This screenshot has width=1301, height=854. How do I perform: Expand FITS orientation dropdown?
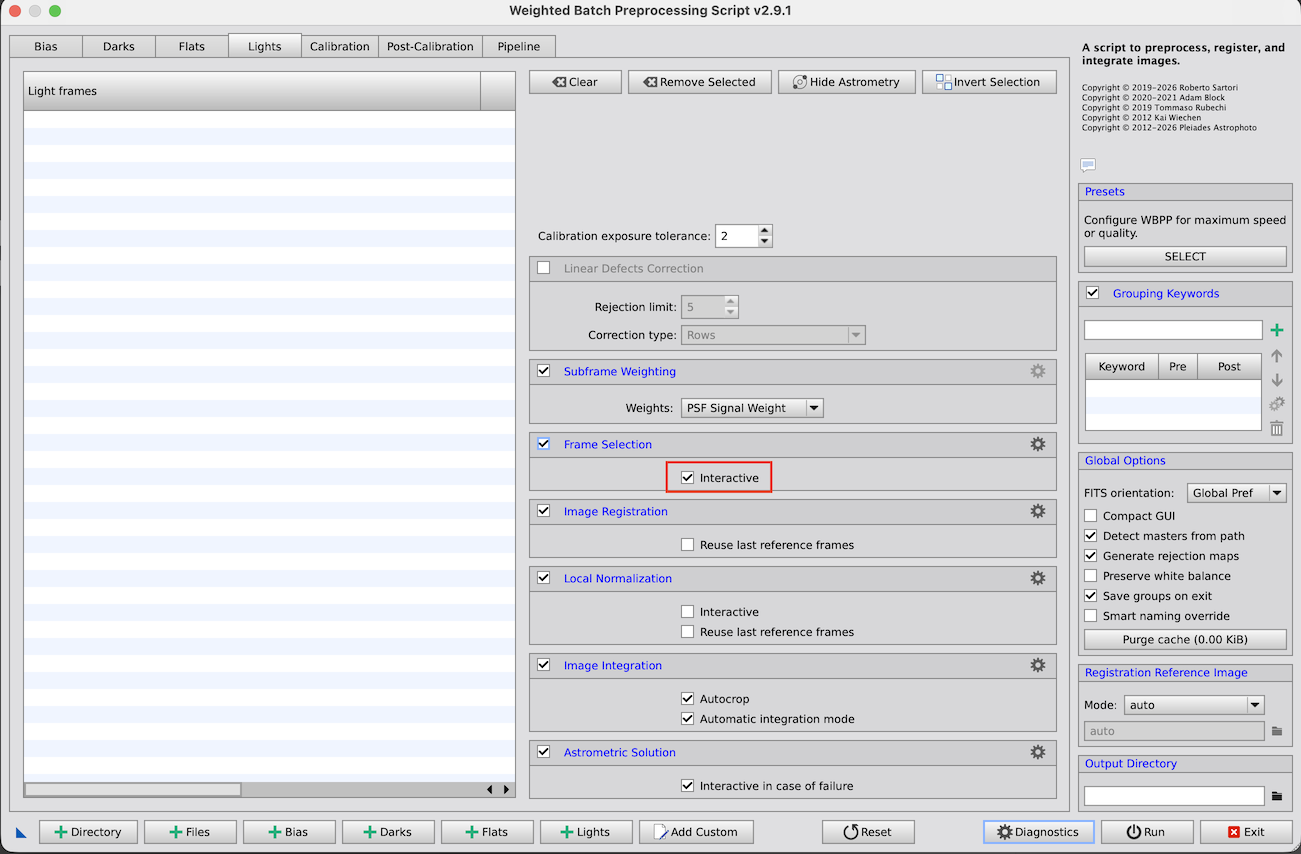tap(1236, 493)
